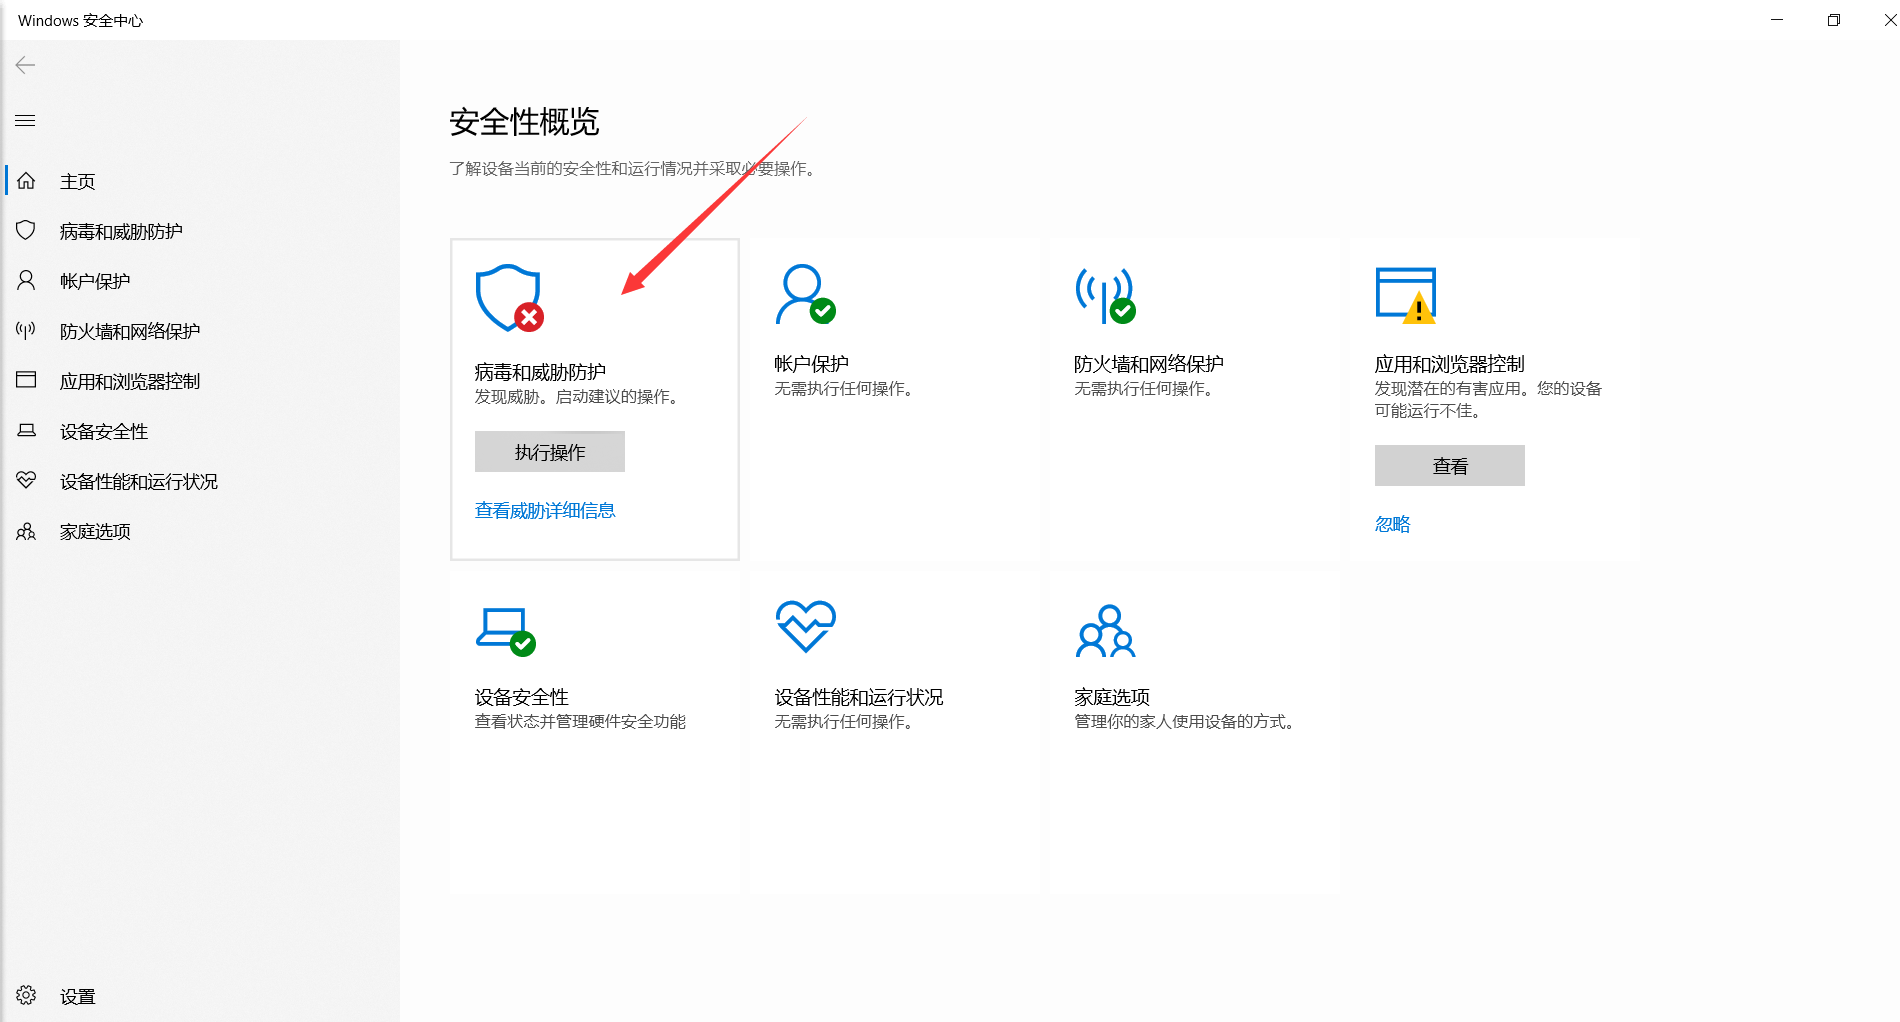Restore down the Windows 安全中心 window
Screen dimensions: 1900x1022
click(1833, 20)
